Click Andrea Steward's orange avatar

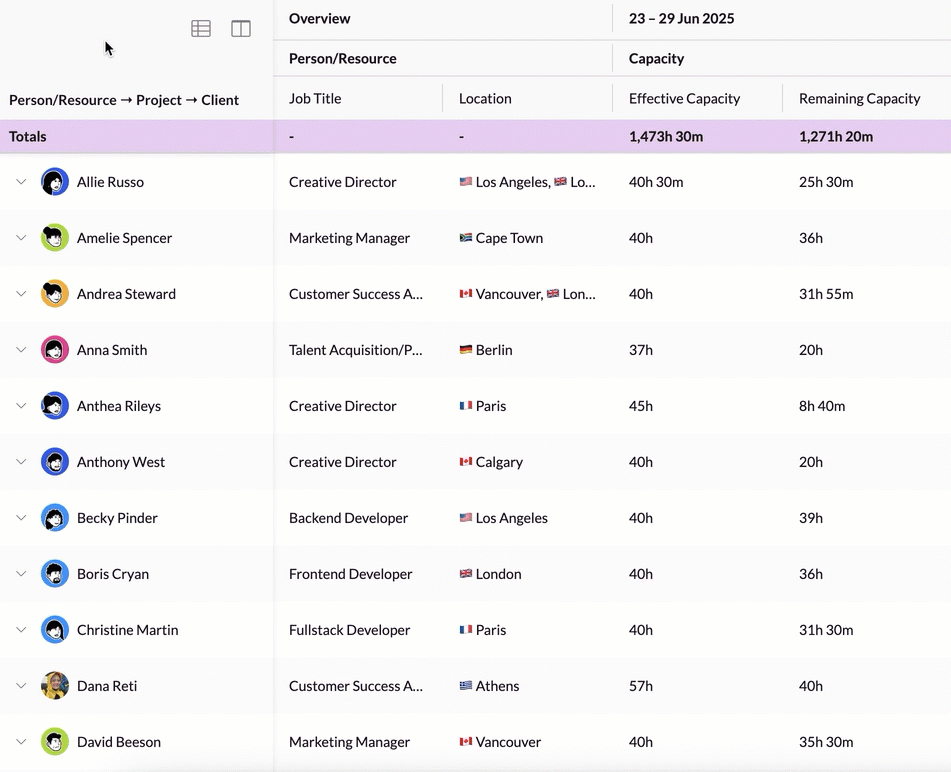coord(55,294)
